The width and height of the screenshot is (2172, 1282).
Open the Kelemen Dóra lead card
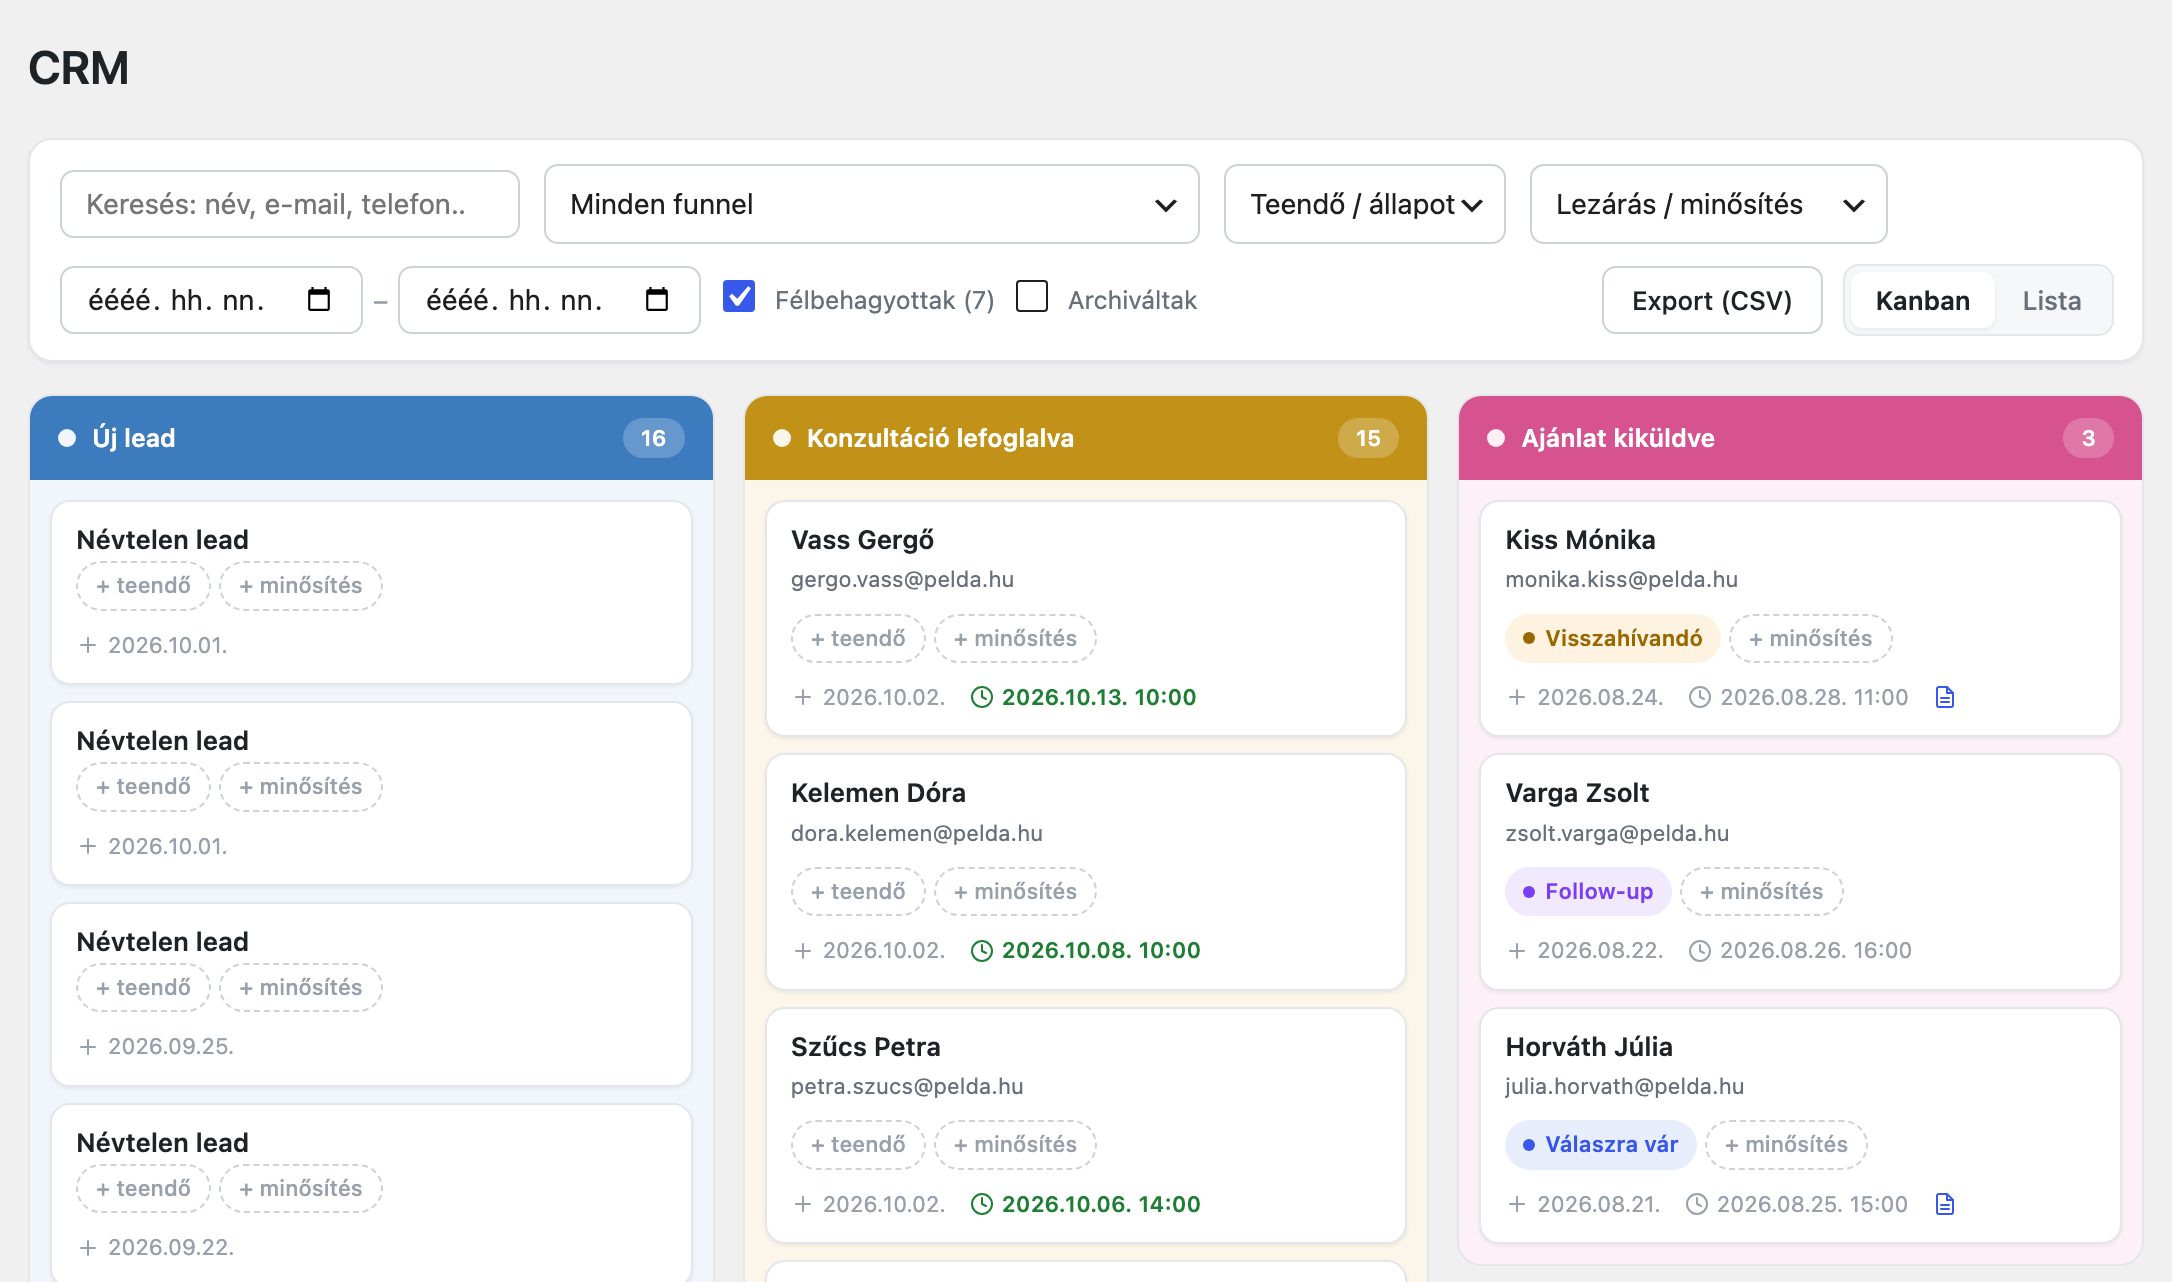1086,872
